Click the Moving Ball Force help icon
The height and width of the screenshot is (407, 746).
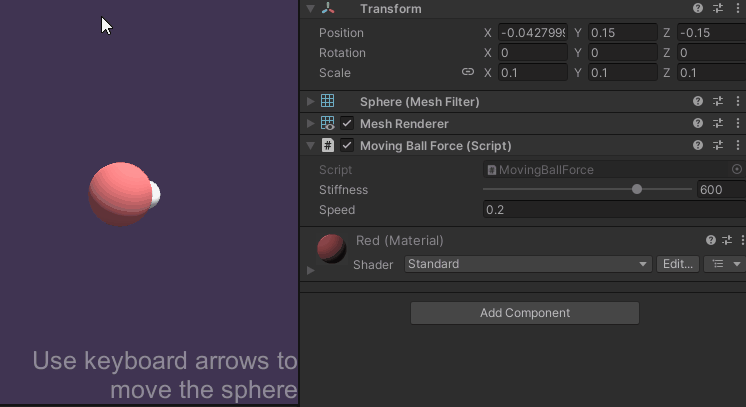(x=698, y=146)
